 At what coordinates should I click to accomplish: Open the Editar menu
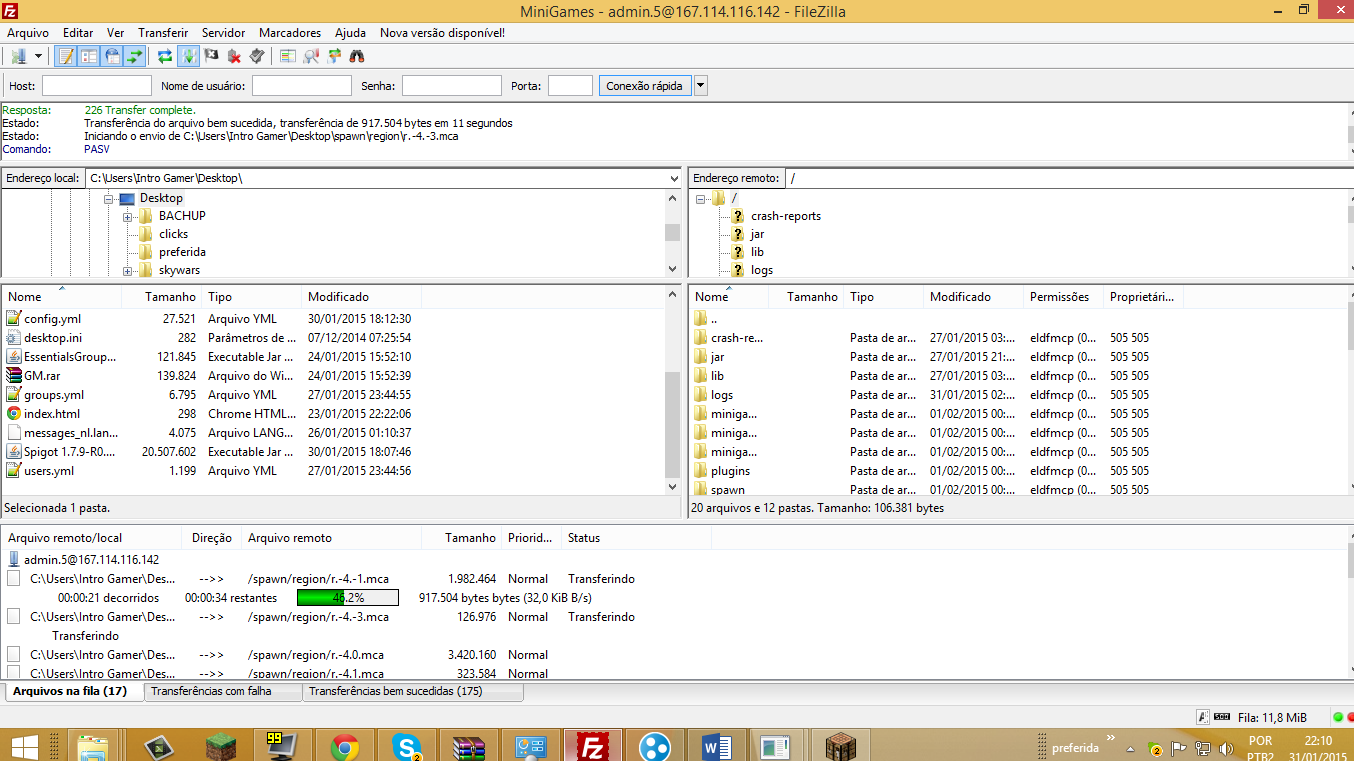(78, 33)
